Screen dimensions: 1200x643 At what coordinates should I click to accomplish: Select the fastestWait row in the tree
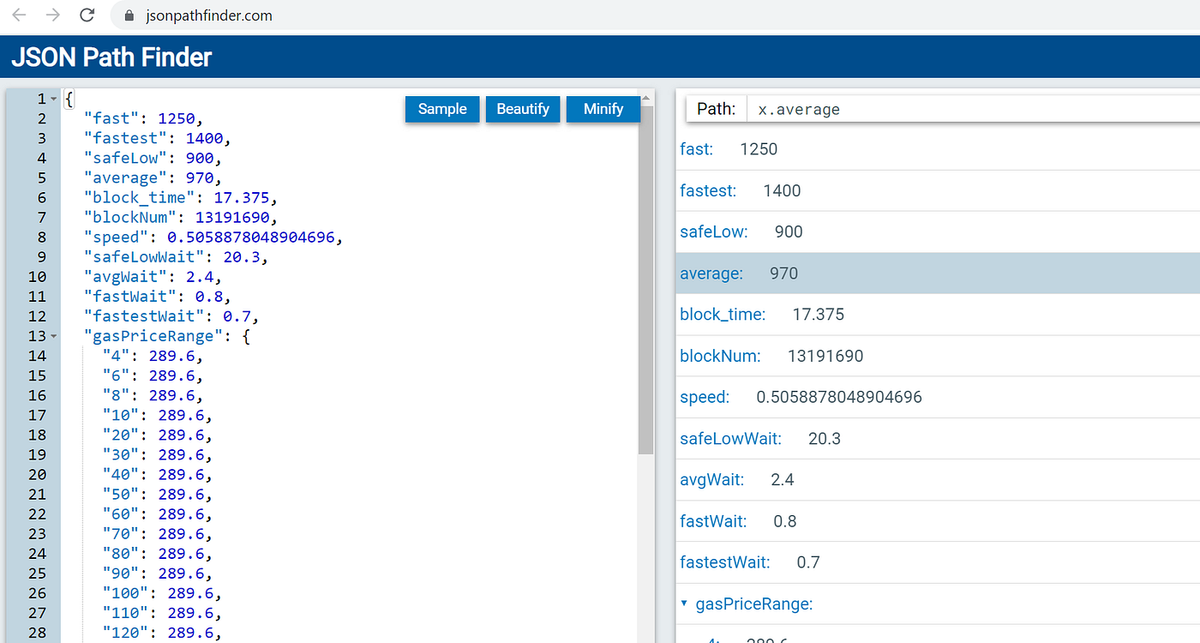939,562
